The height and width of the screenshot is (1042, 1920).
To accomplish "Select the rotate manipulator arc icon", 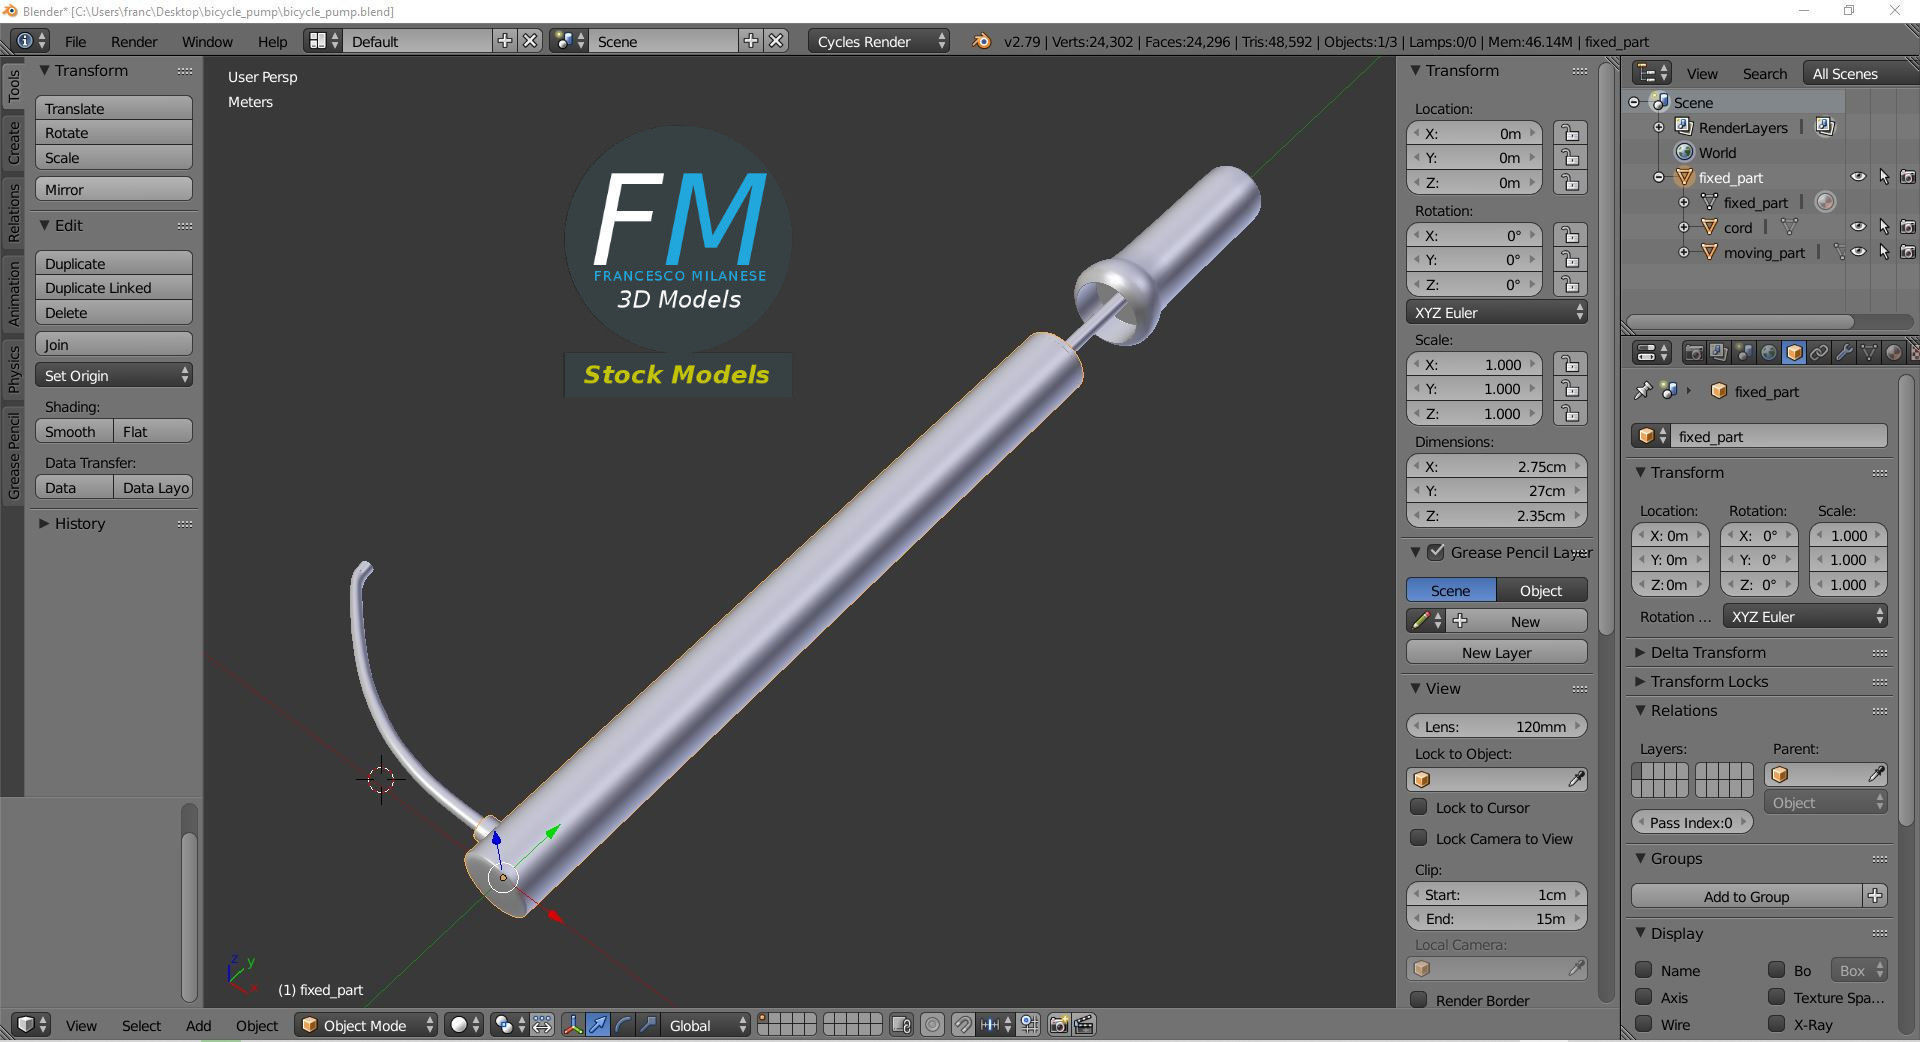I will 623,1025.
